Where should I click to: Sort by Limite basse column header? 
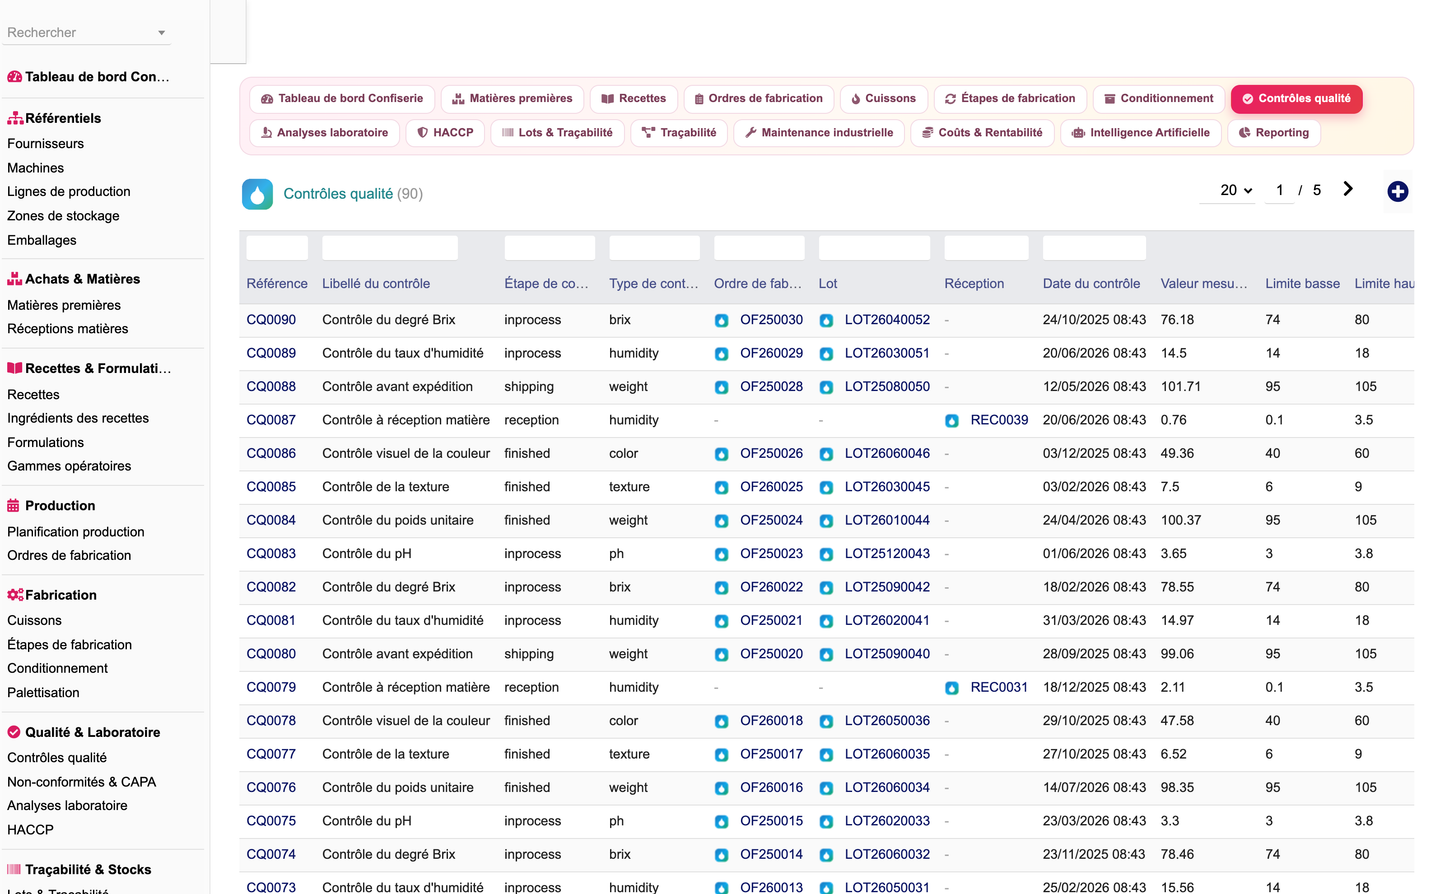1302,284
